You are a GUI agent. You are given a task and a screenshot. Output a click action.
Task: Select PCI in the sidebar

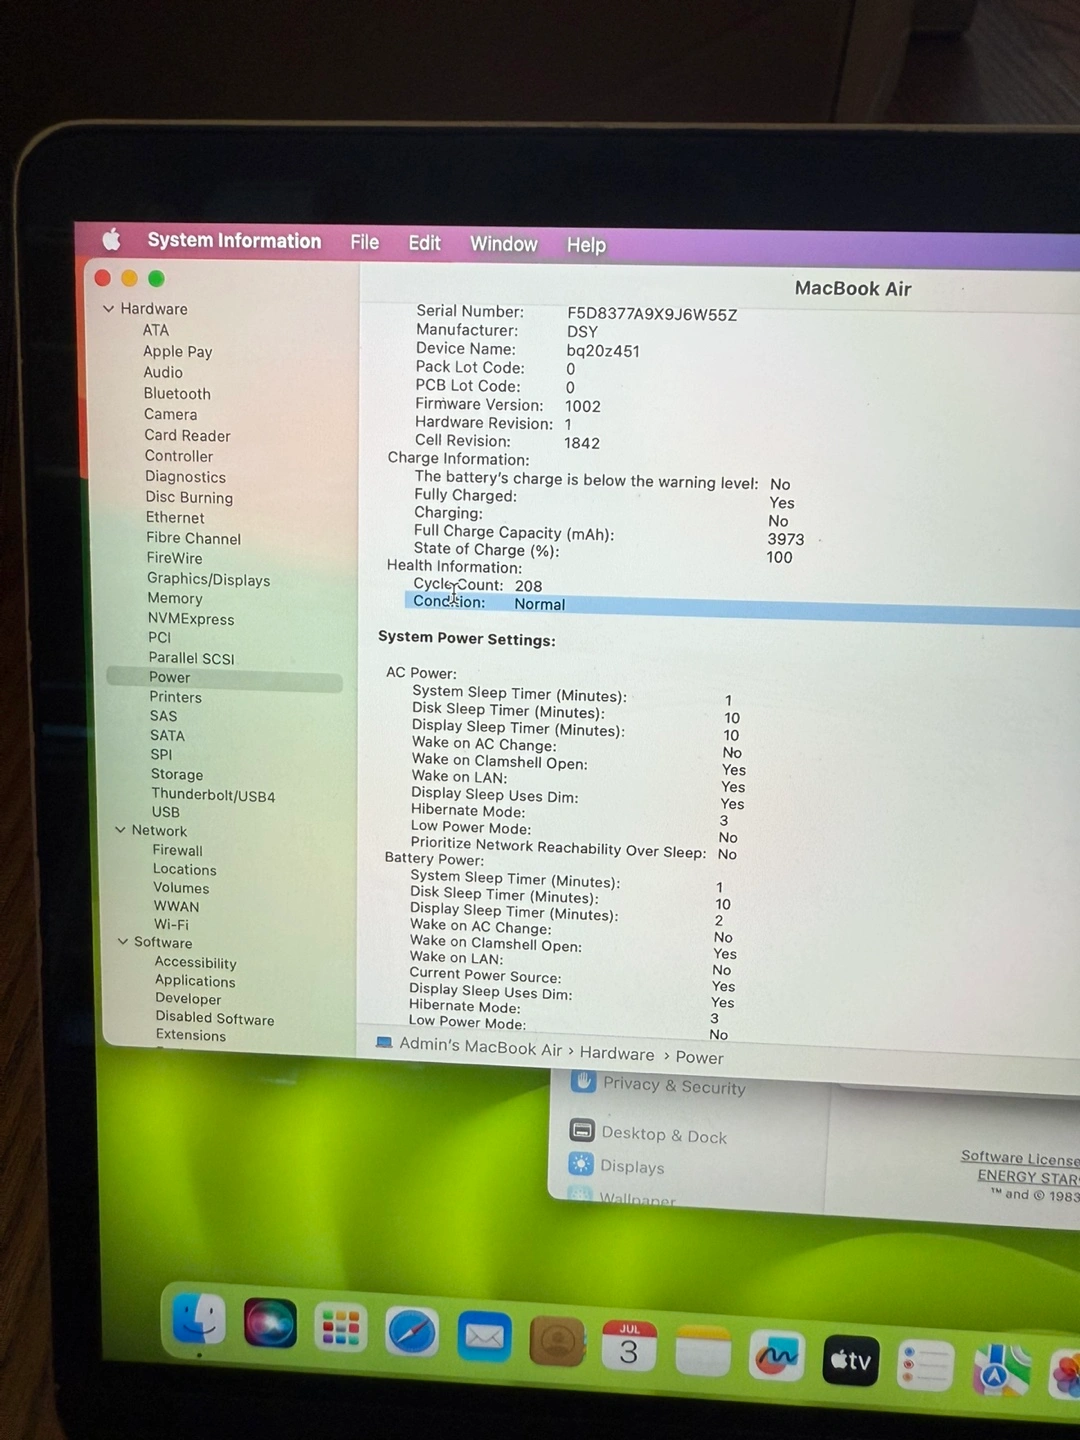coord(160,637)
